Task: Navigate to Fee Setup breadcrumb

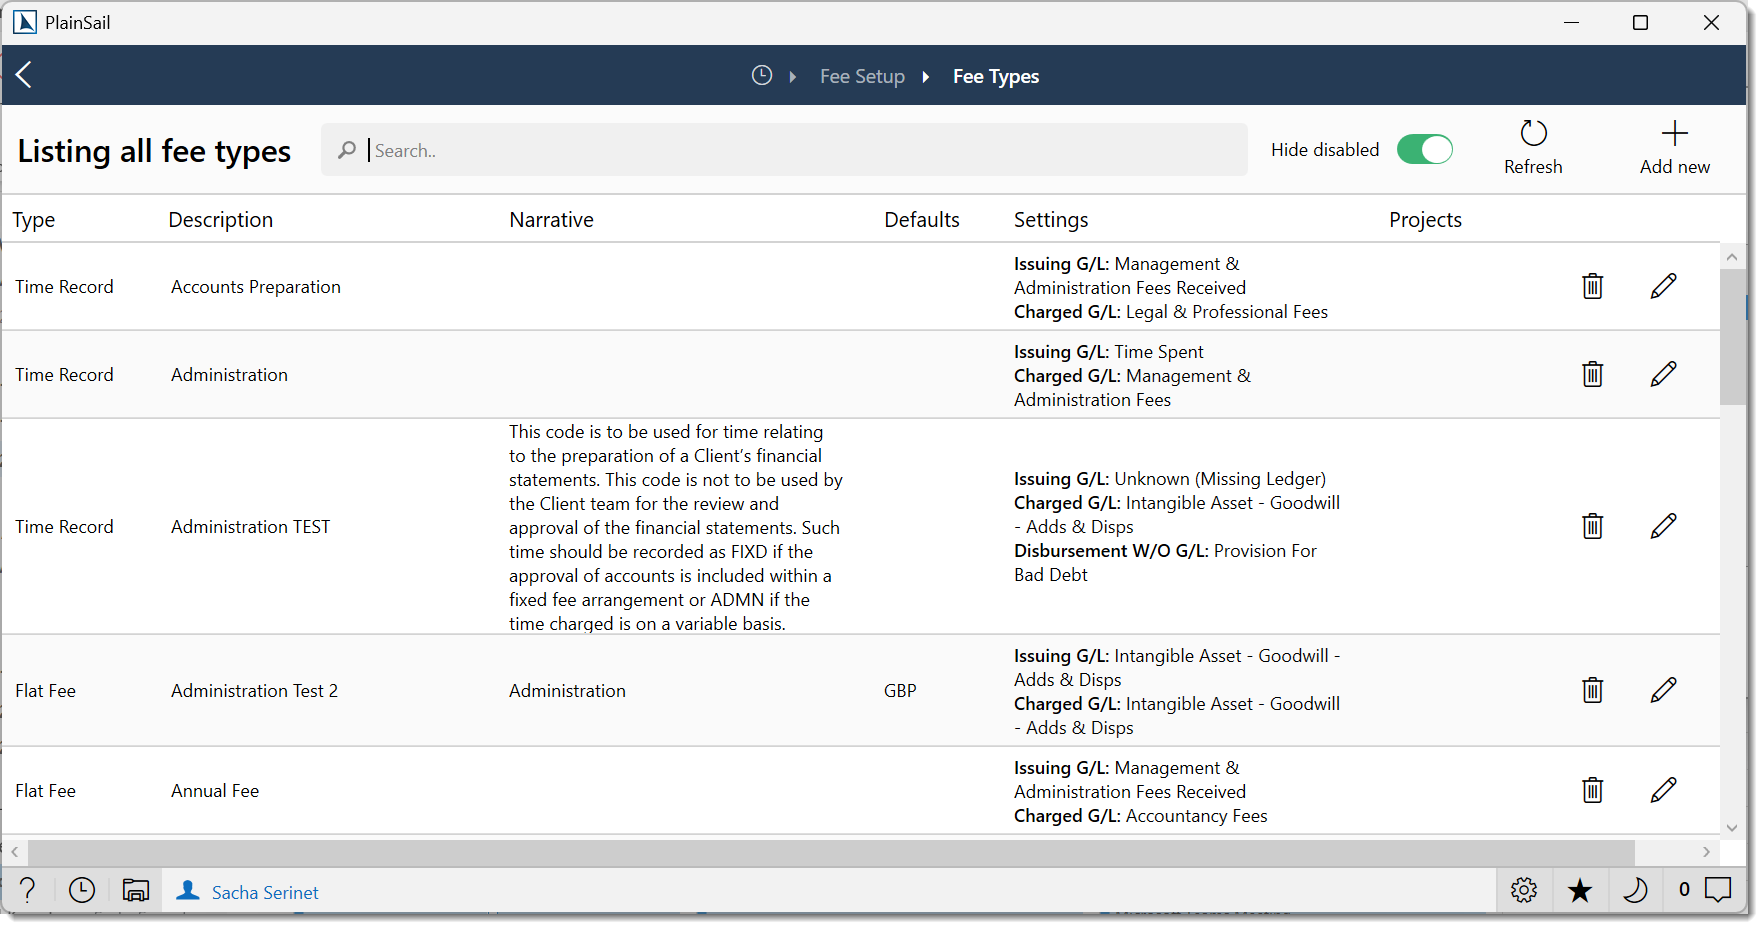Action: click(x=861, y=76)
